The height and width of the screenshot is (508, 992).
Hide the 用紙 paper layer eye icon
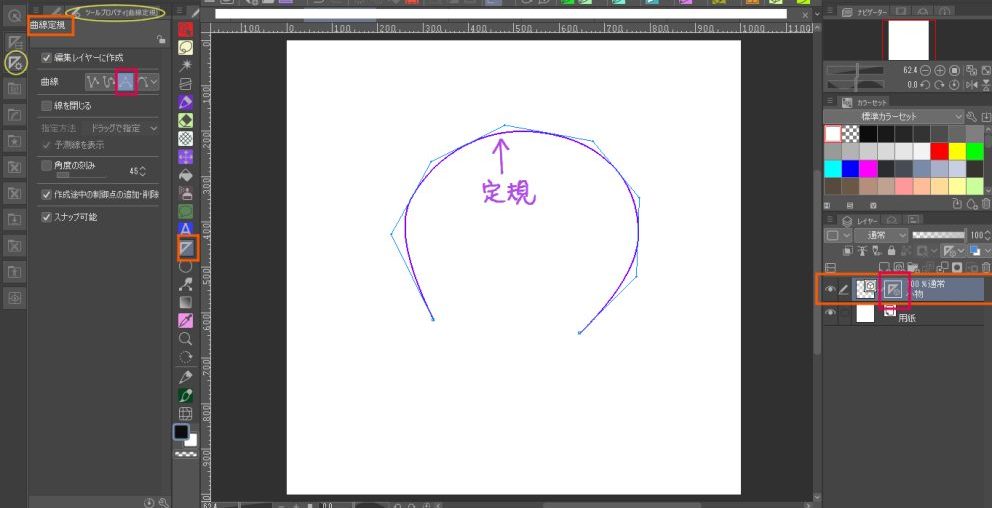(830, 313)
